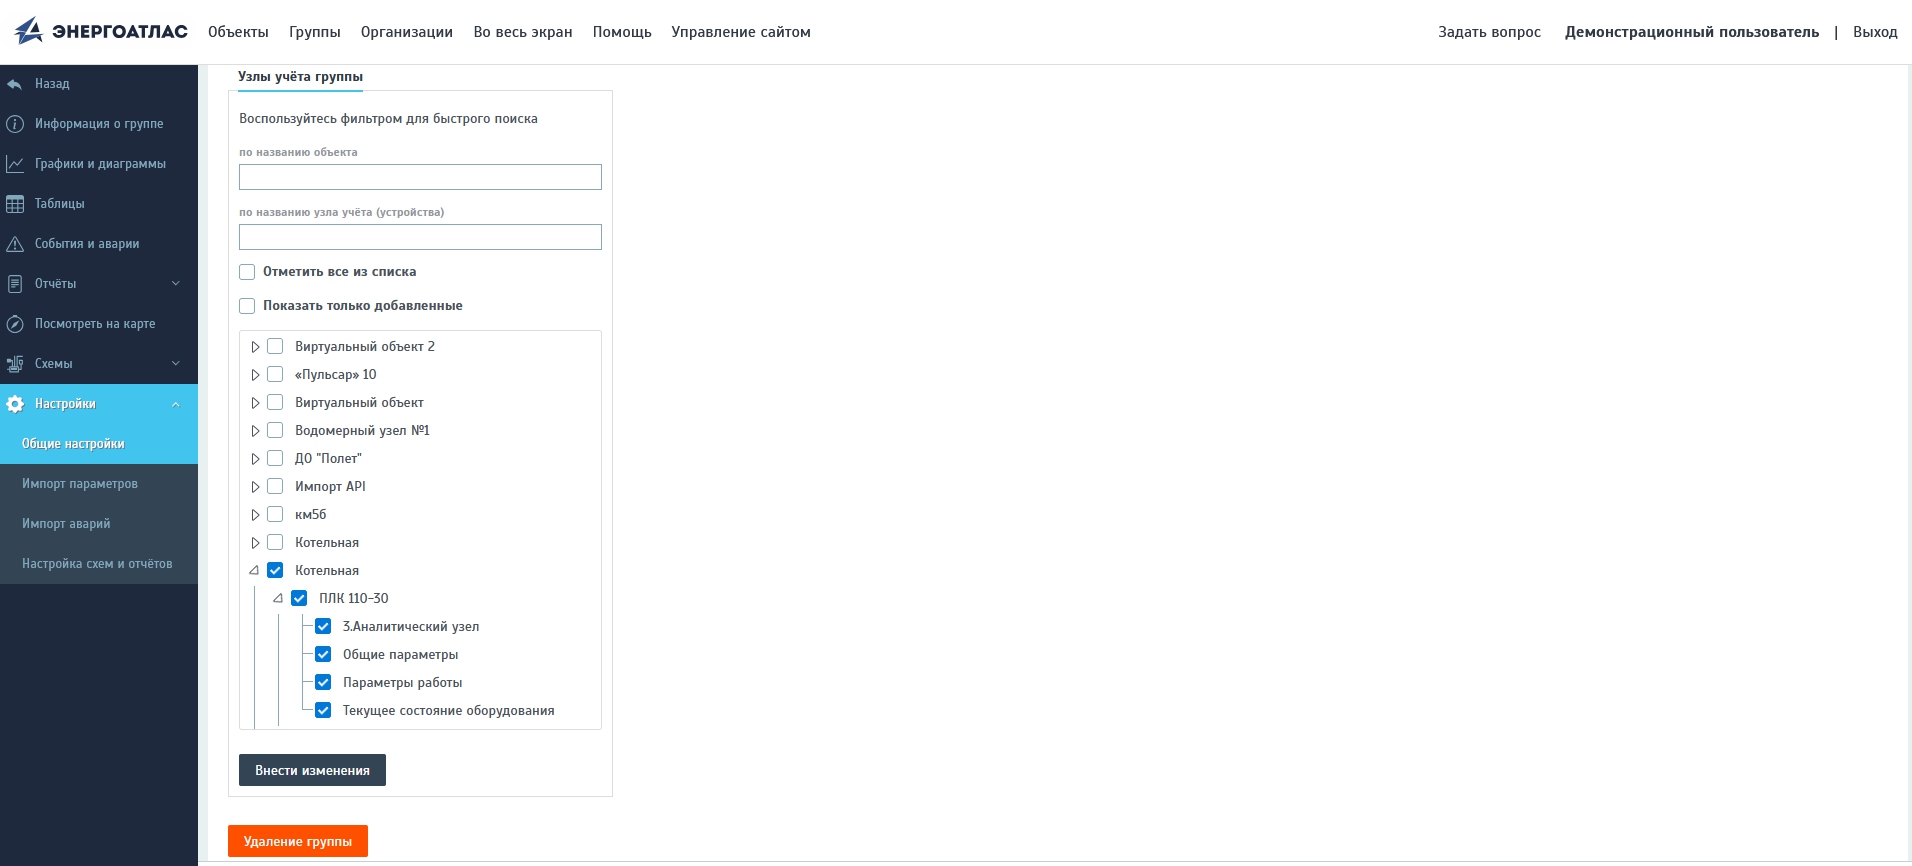
Task: Open the Объекты top menu
Action: [x=238, y=32]
